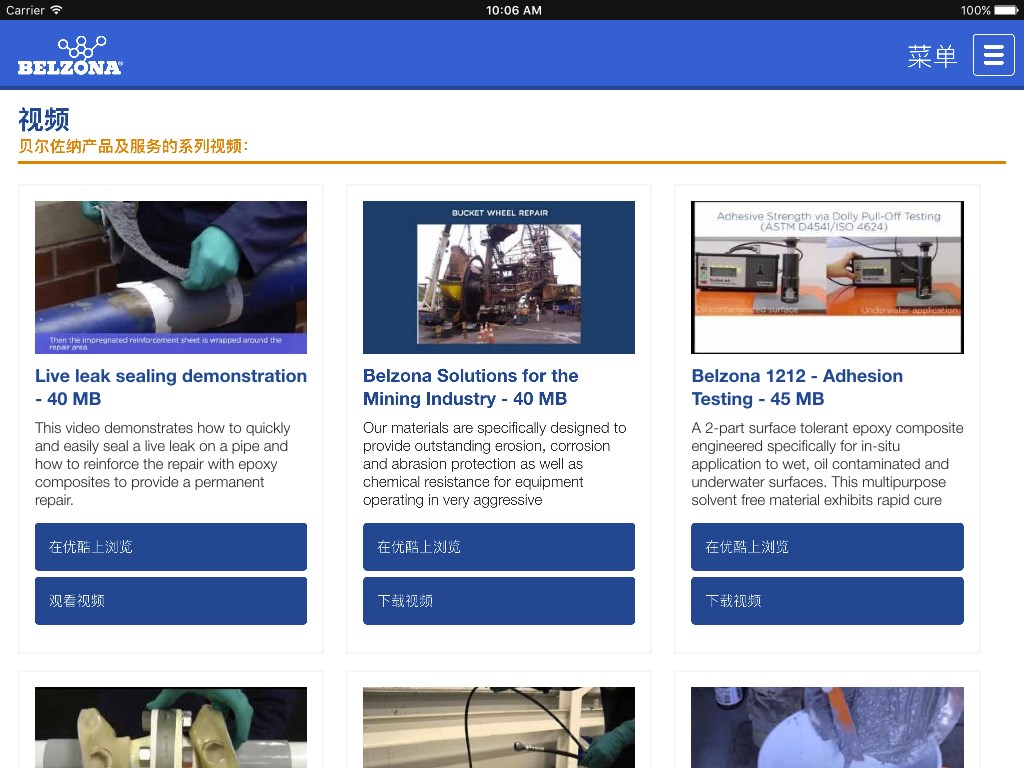Screen dimensions: 1024x768
Task: Open the pipe flange video thumbnail
Action: pyautogui.click(x=171, y=728)
